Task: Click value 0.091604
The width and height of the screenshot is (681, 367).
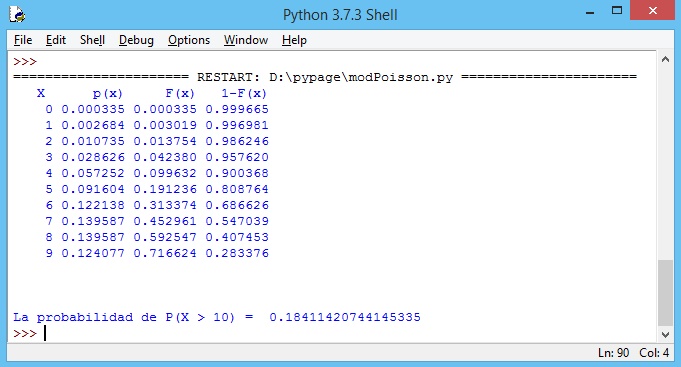Action: click(x=93, y=189)
